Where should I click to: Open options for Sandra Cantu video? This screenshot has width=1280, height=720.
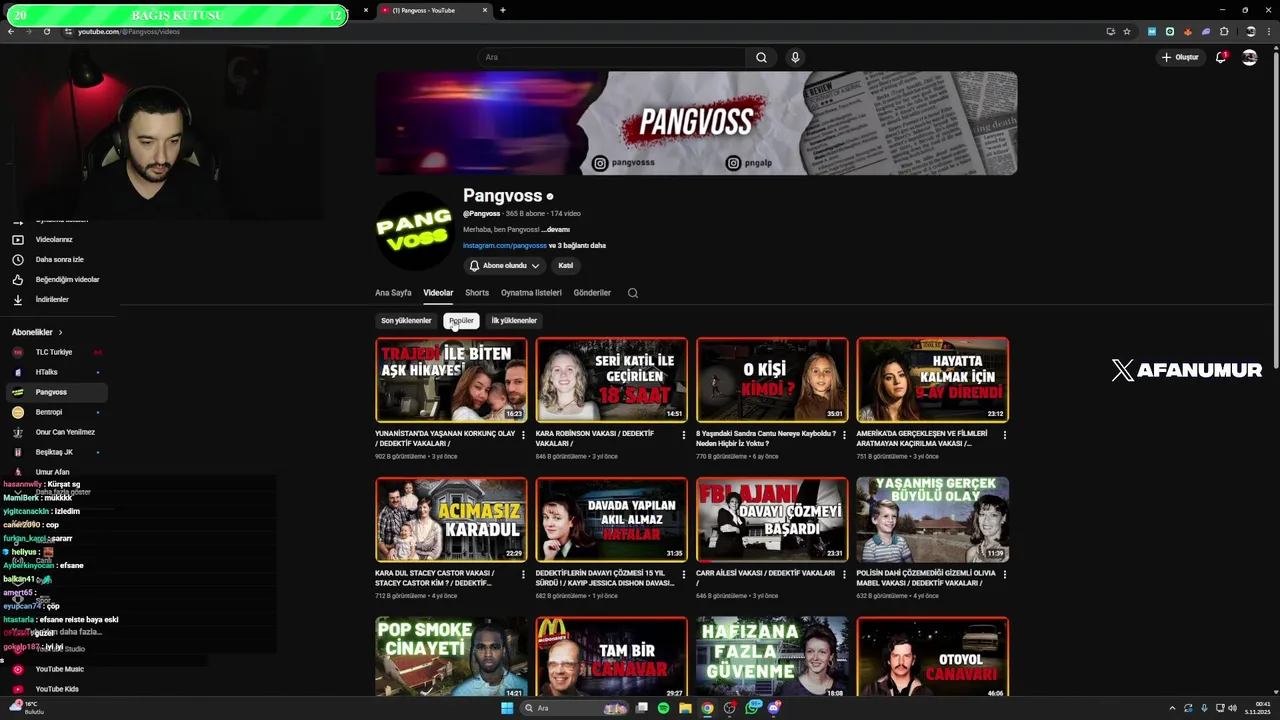click(844, 435)
